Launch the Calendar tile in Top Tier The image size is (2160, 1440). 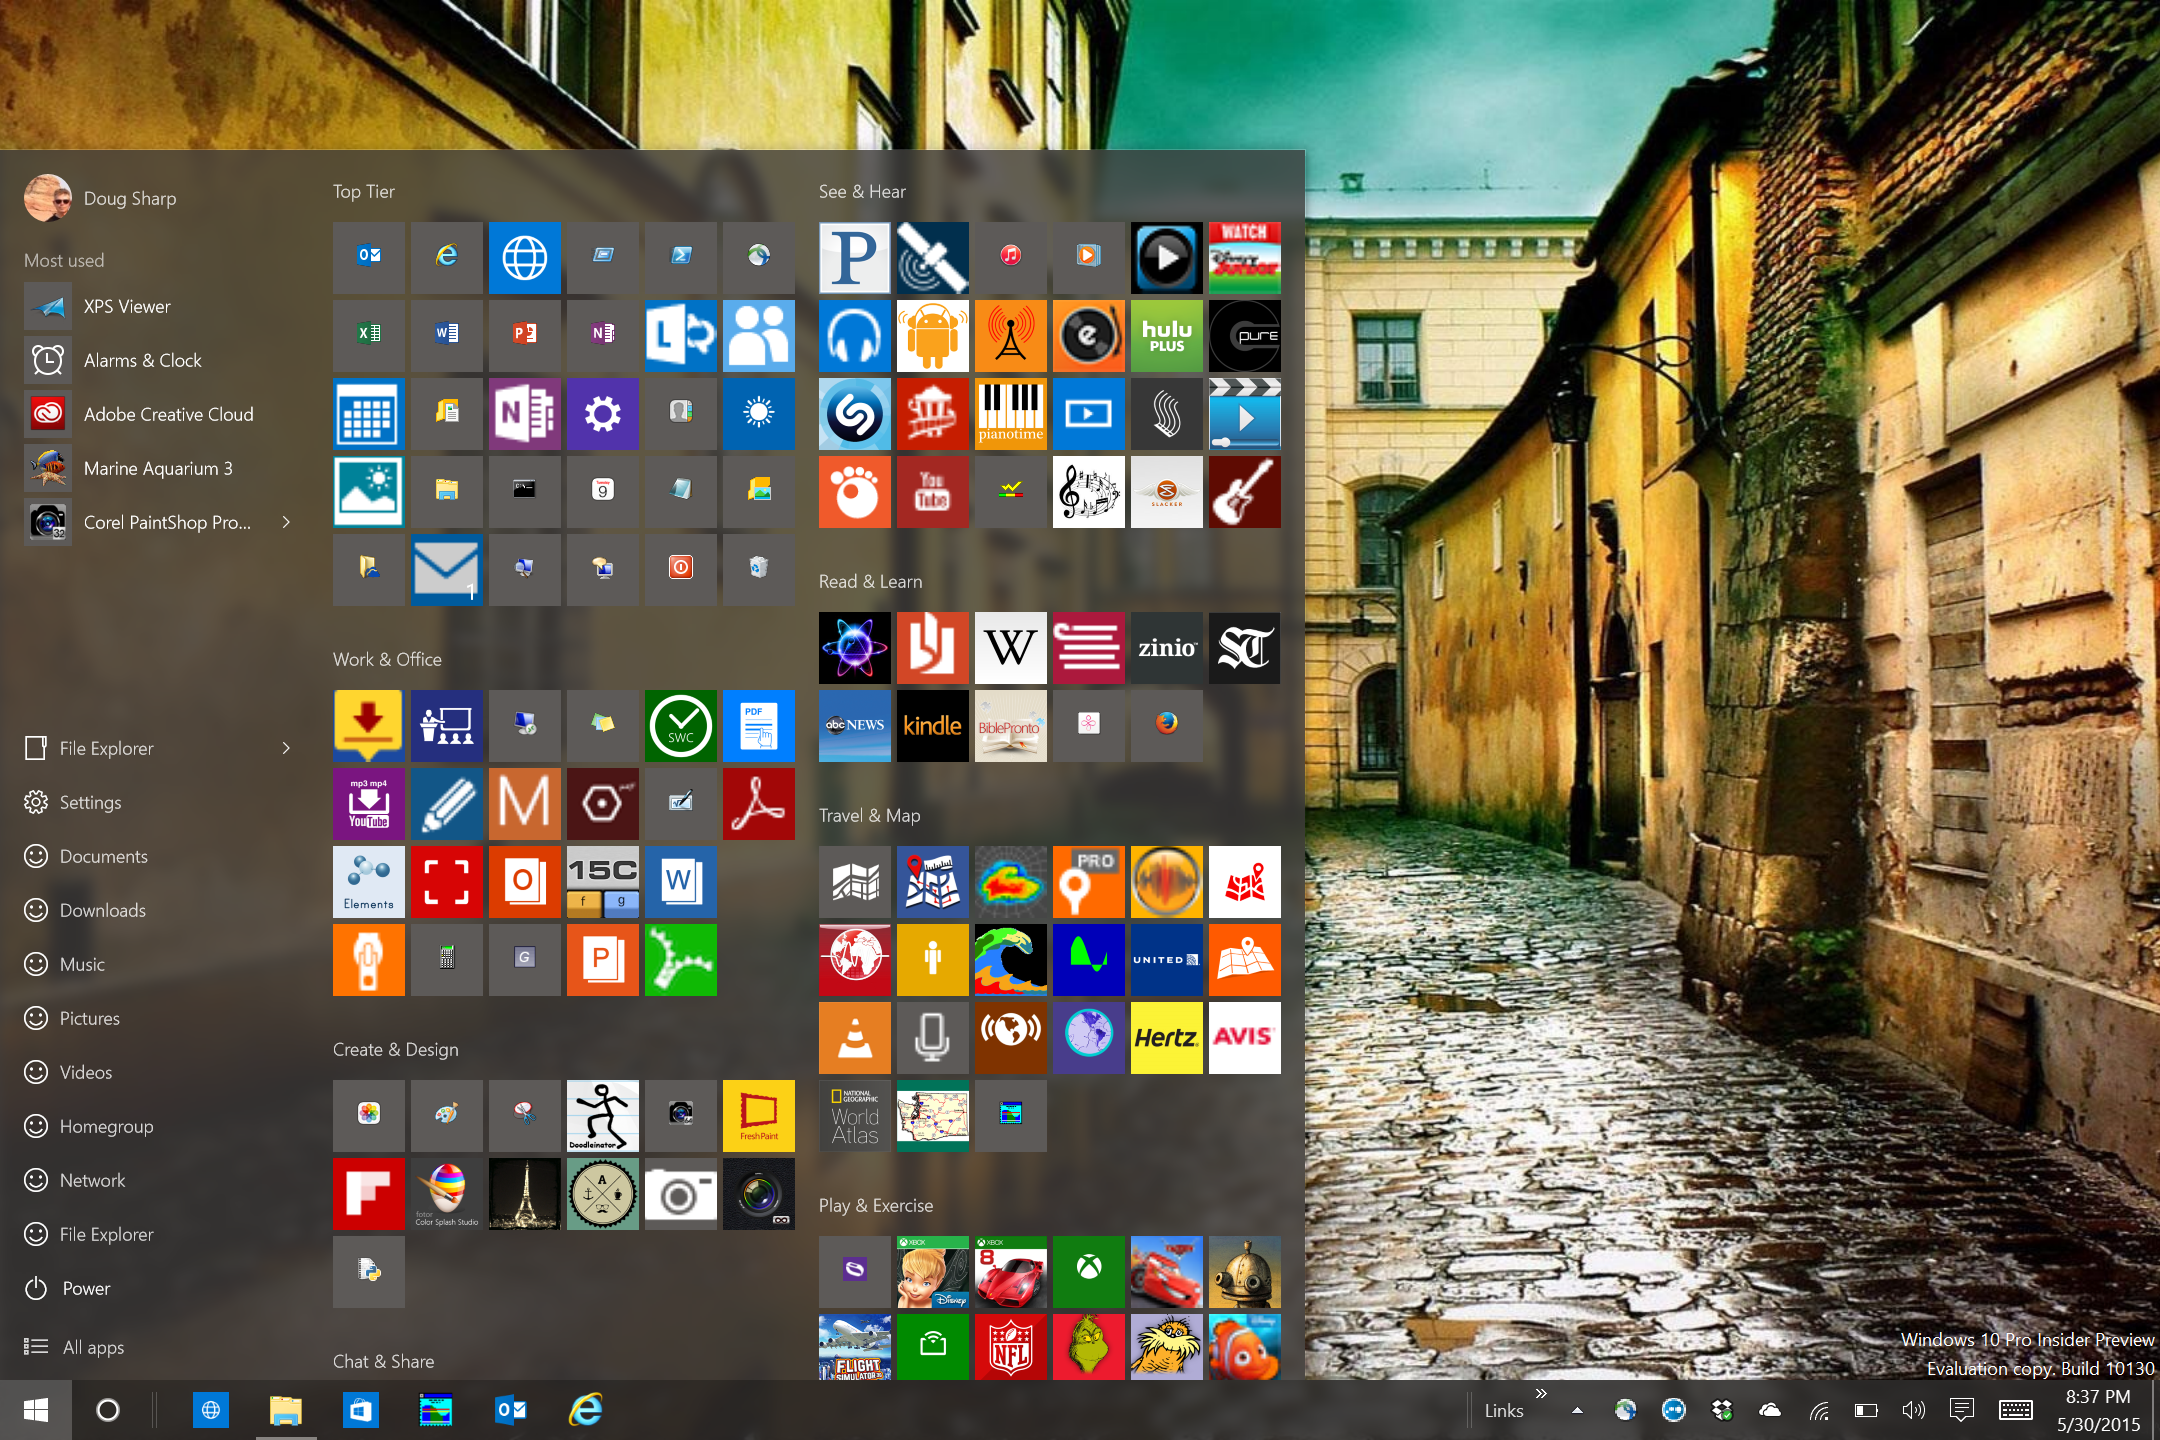pyautogui.click(x=368, y=413)
